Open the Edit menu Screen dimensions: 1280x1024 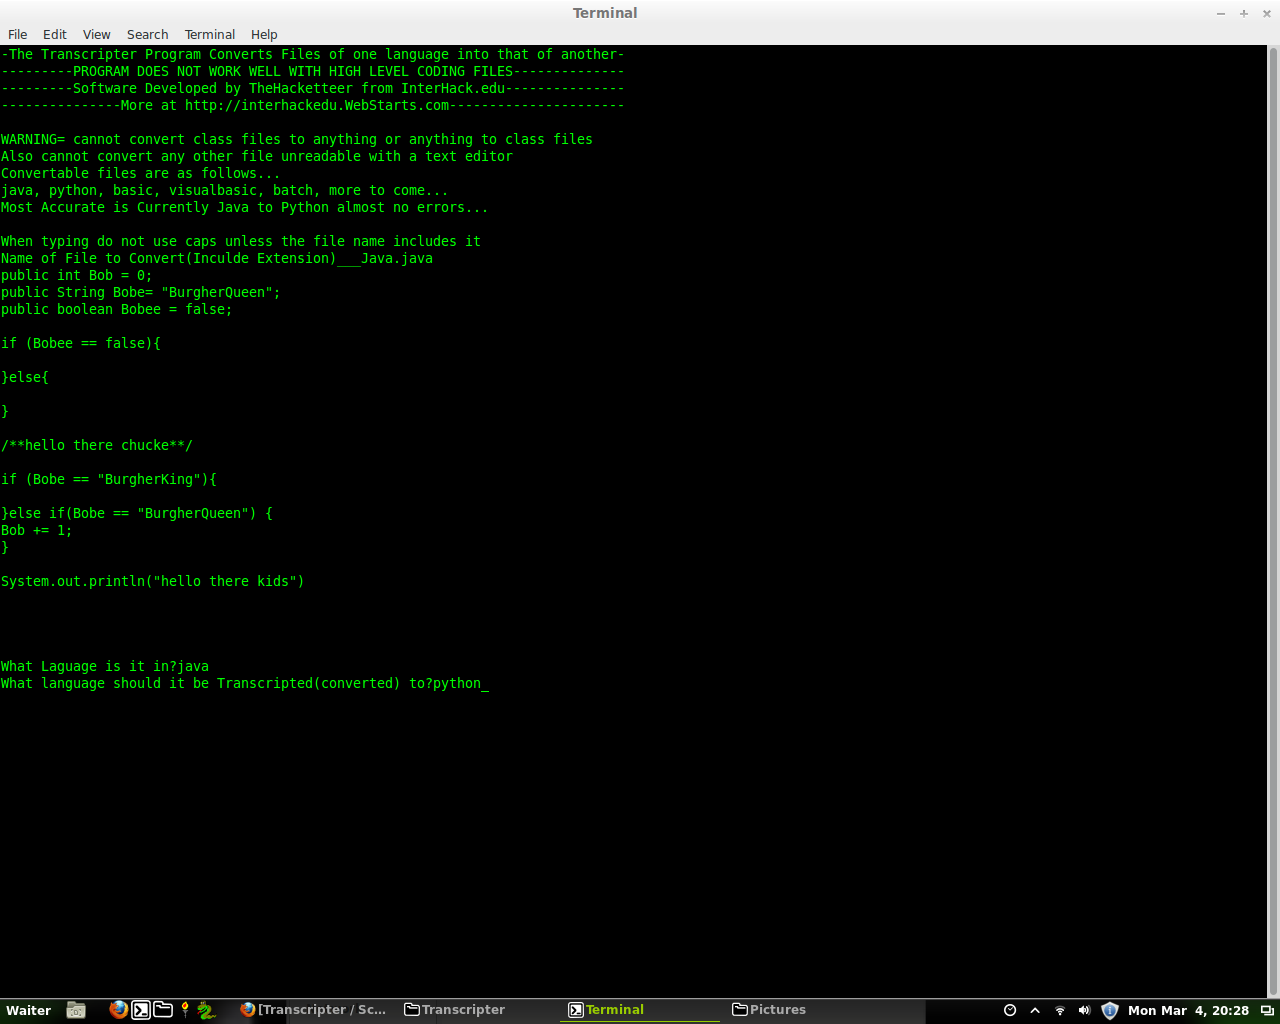(55, 34)
